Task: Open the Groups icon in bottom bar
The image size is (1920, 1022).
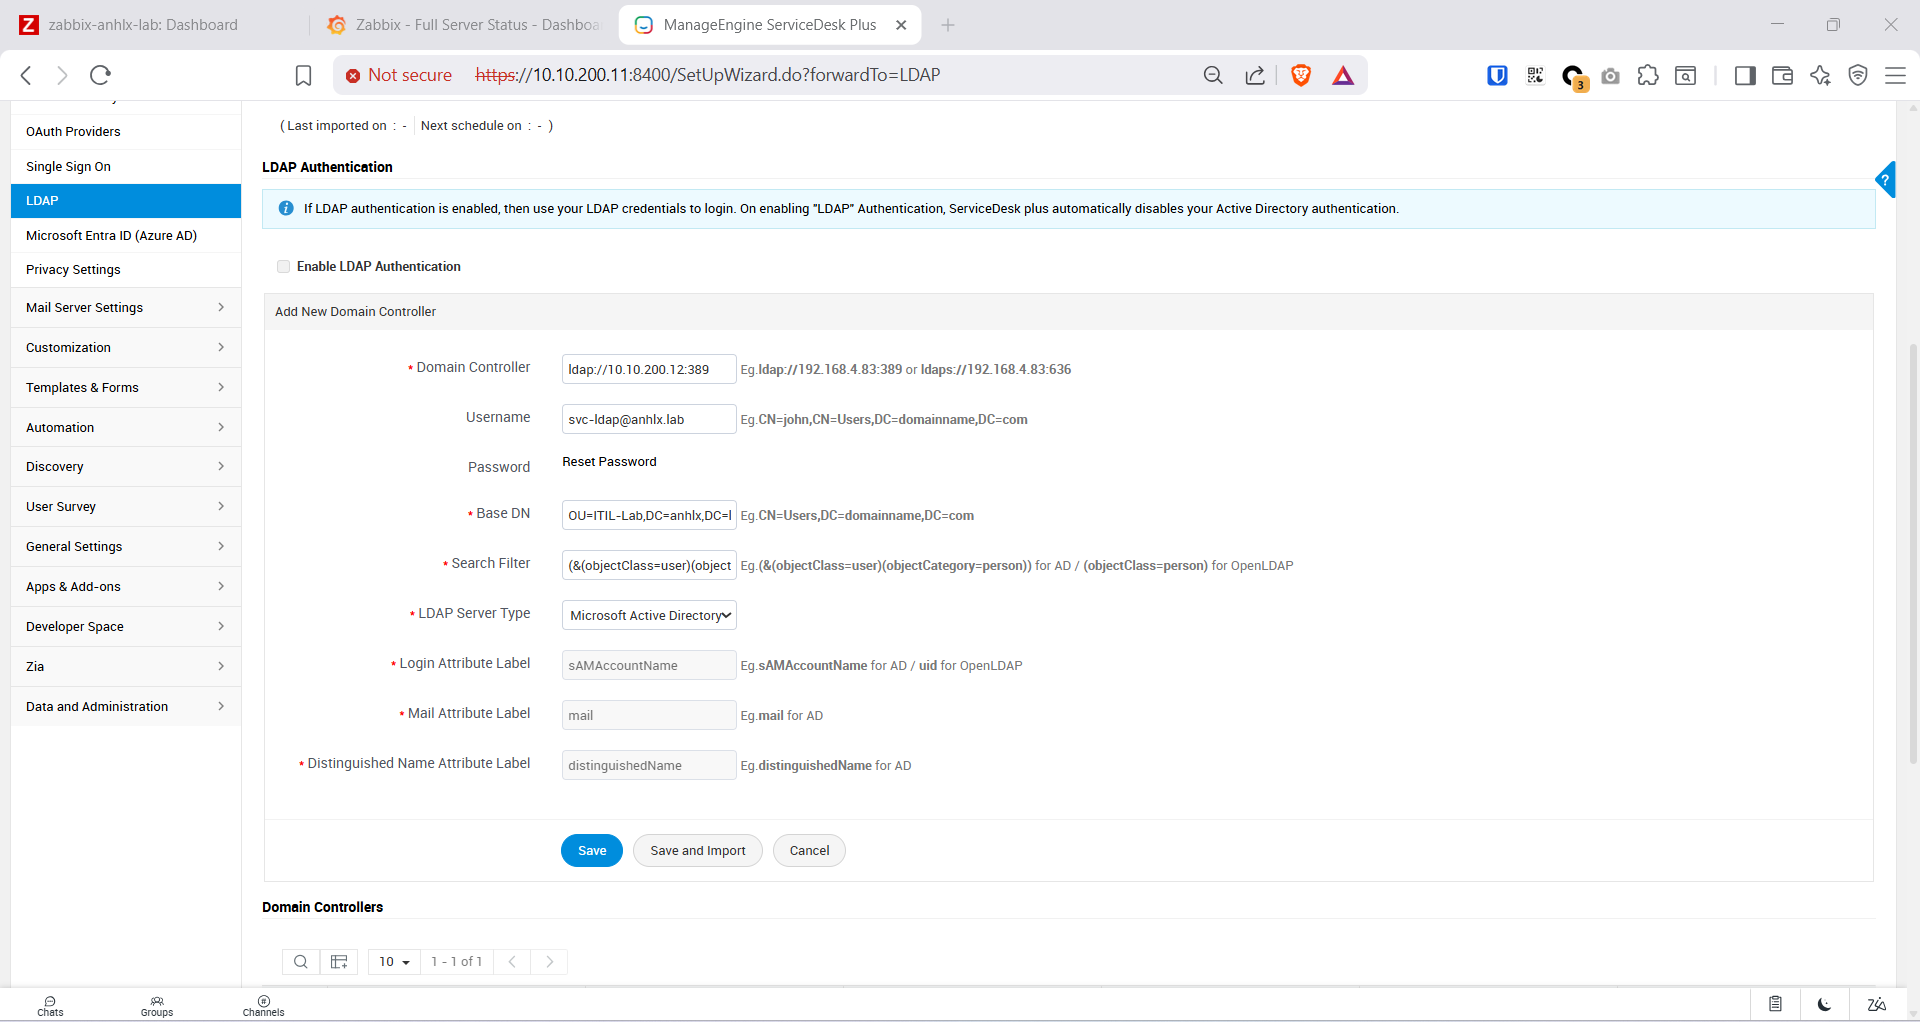Action: click(x=157, y=1005)
